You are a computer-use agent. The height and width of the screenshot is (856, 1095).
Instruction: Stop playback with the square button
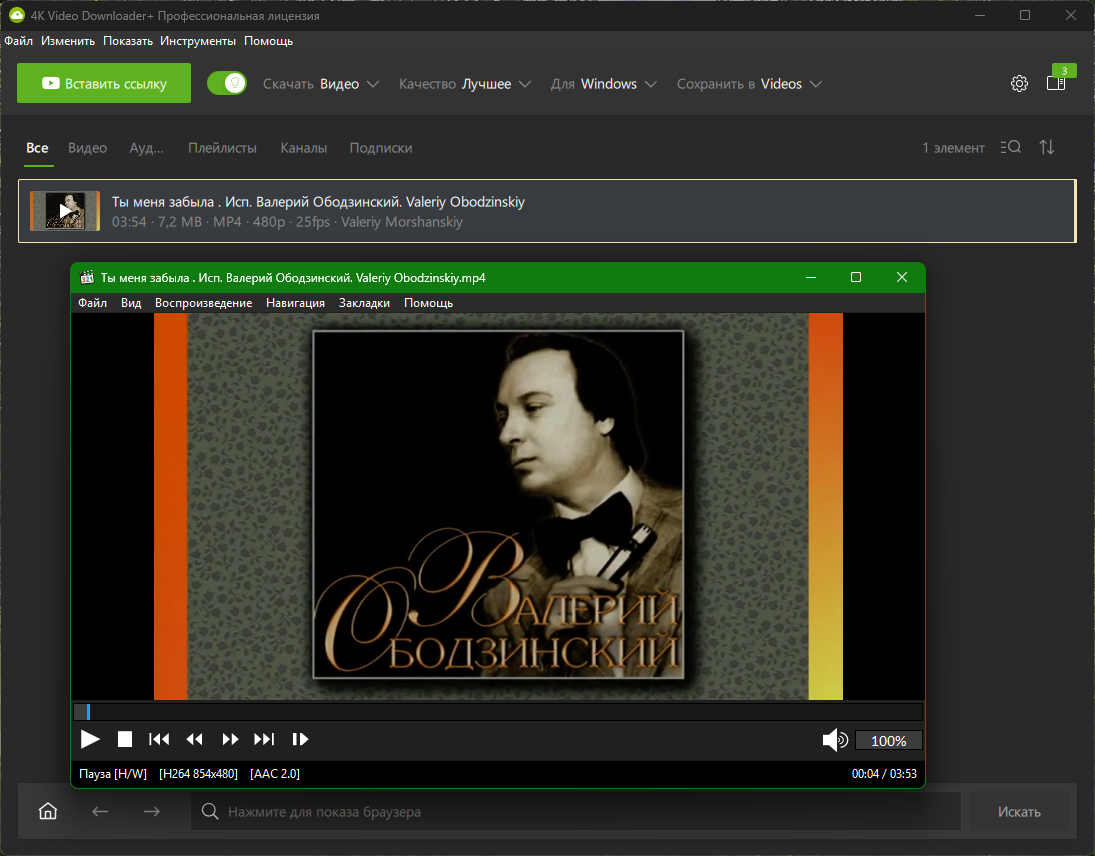click(125, 739)
